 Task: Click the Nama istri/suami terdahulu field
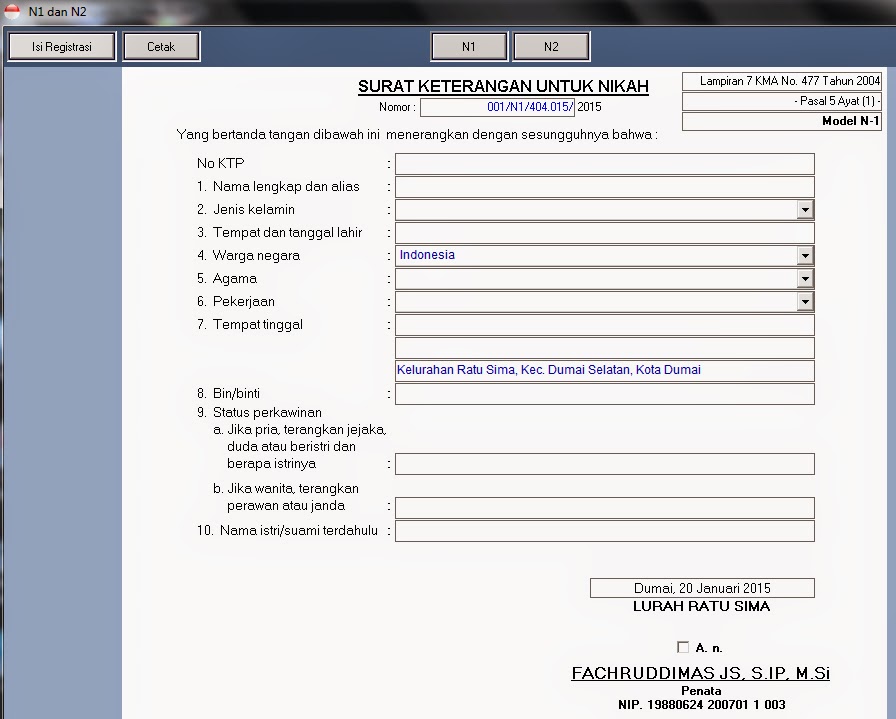click(604, 530)
